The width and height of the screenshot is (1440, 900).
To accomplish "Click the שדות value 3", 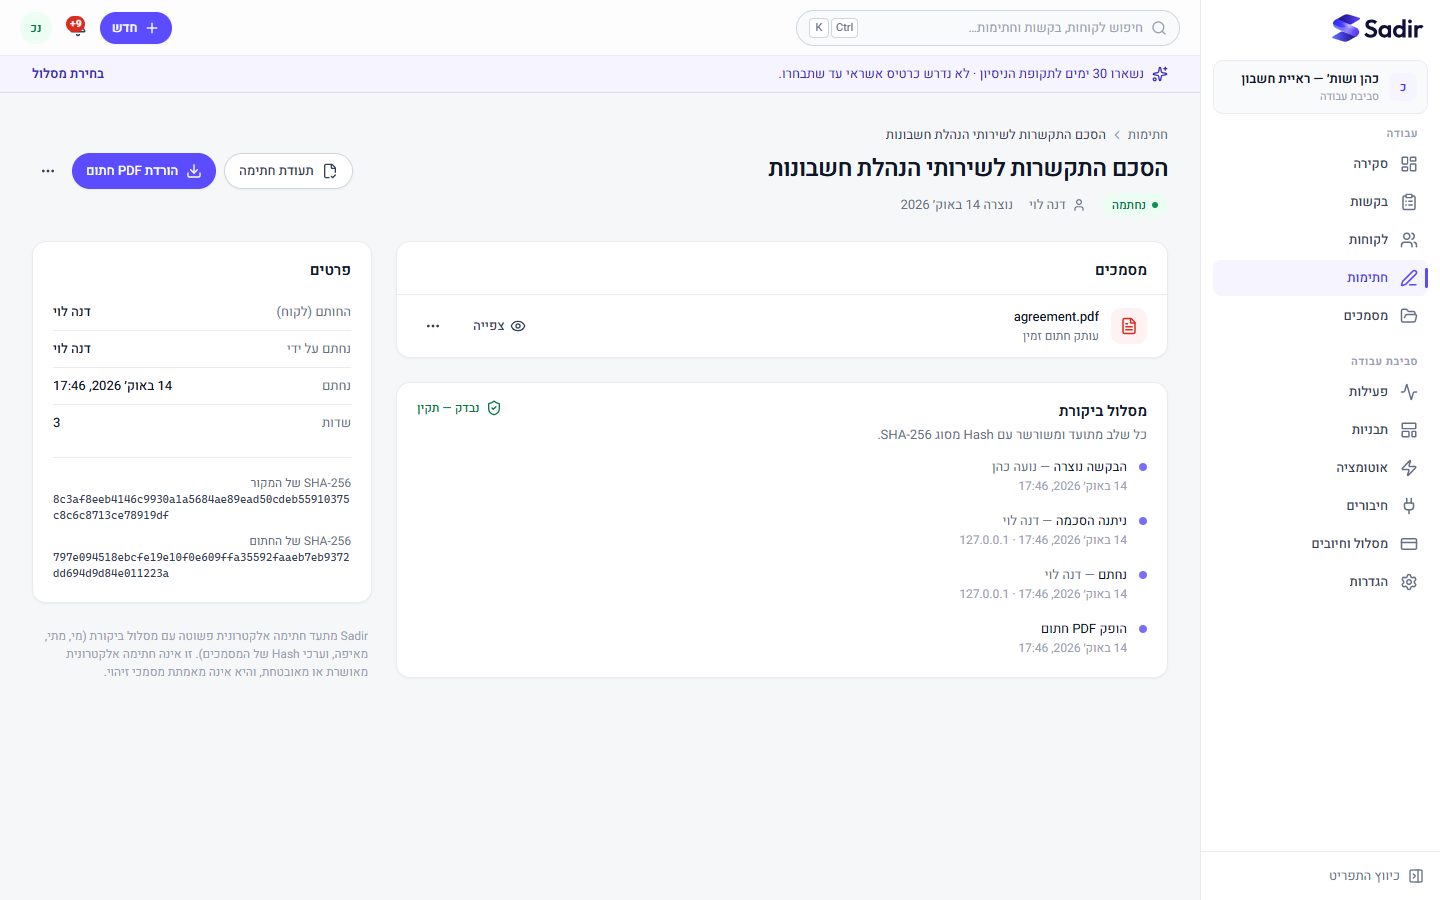I will (57, 423).
